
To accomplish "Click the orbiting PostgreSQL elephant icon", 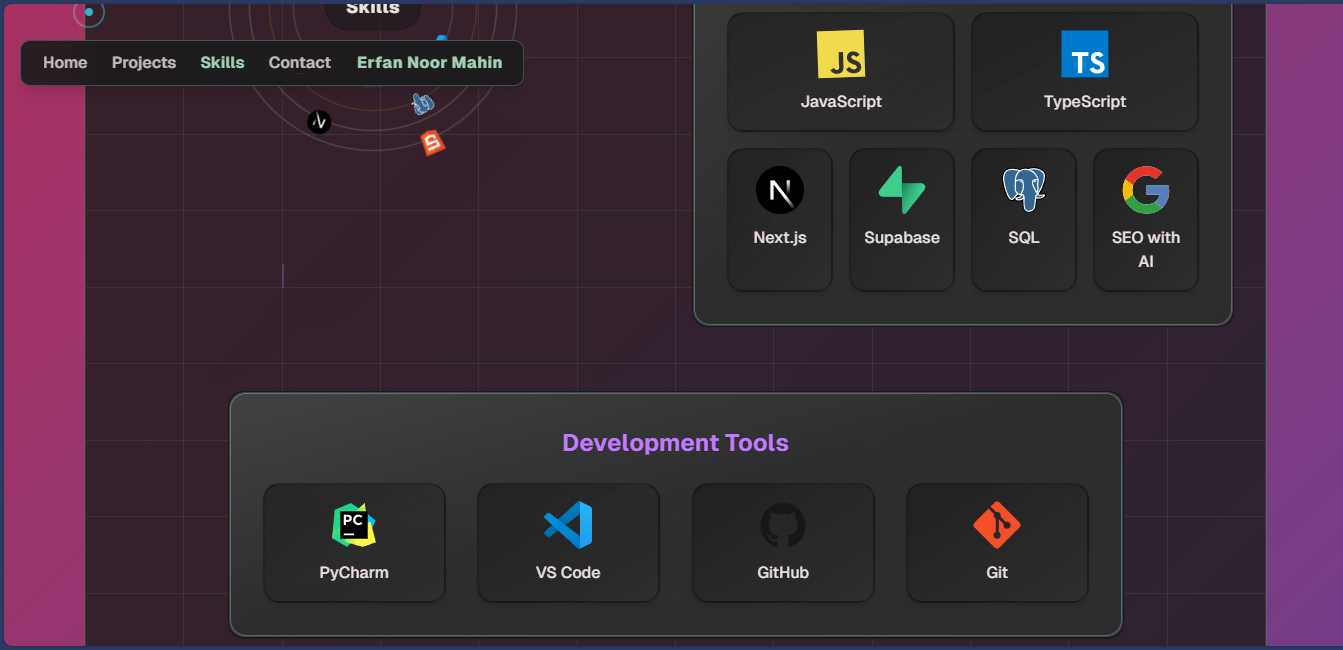I will 423,103.
